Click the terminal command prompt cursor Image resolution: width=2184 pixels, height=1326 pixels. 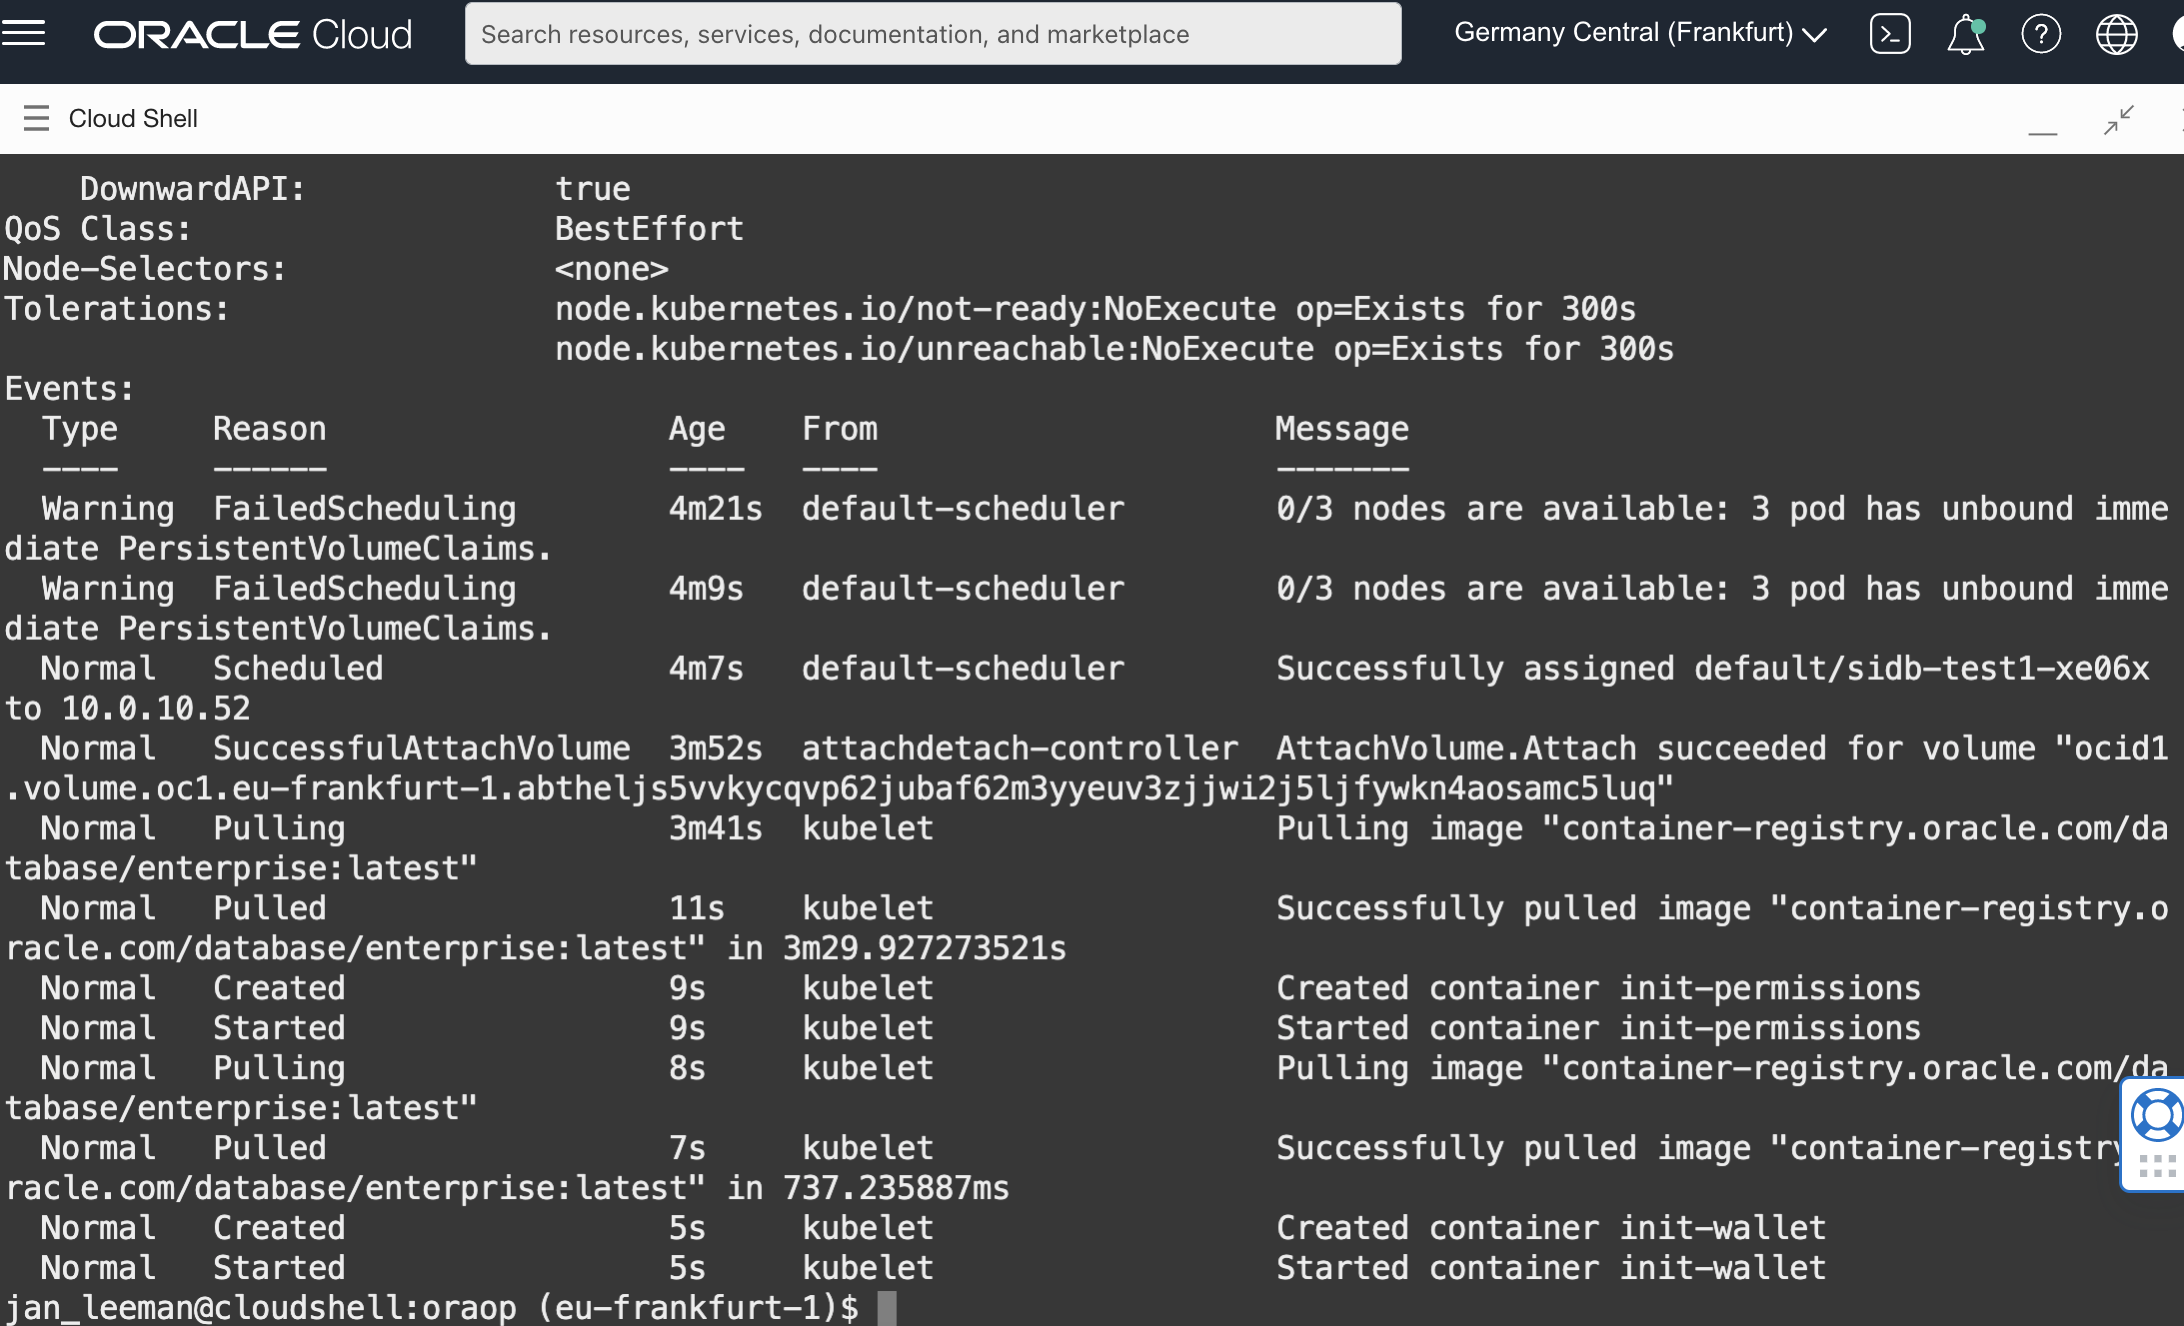coord(886,1308)
